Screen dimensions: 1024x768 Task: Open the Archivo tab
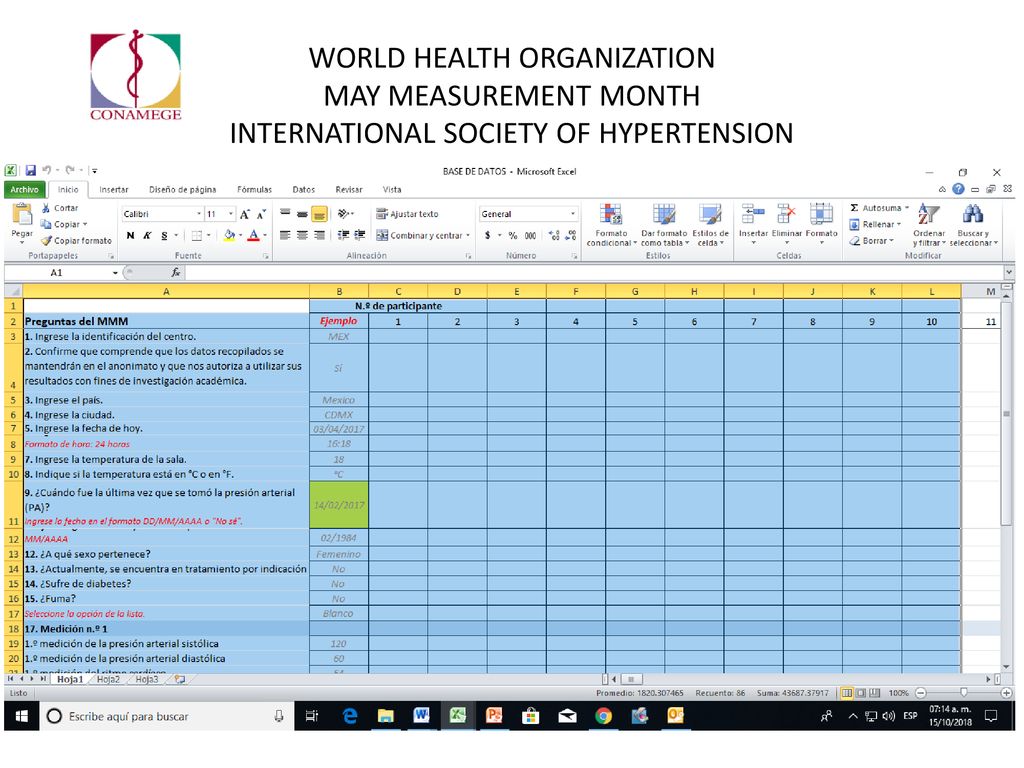pyautogui.click(x=25, y=189)
